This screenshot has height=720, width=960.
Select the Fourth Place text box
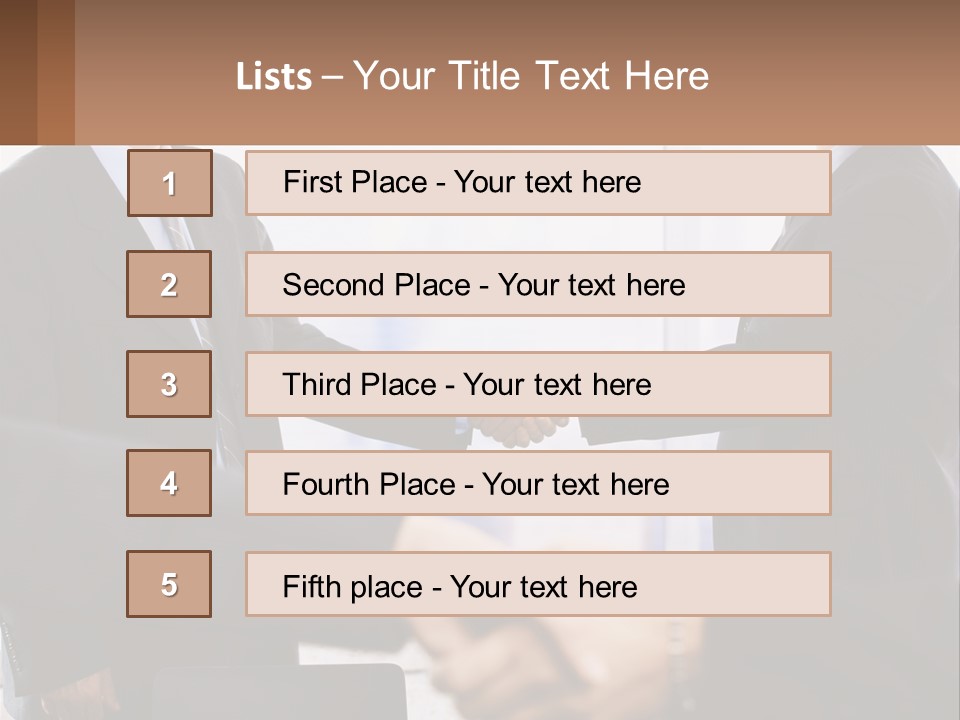(x=538, y=484)
